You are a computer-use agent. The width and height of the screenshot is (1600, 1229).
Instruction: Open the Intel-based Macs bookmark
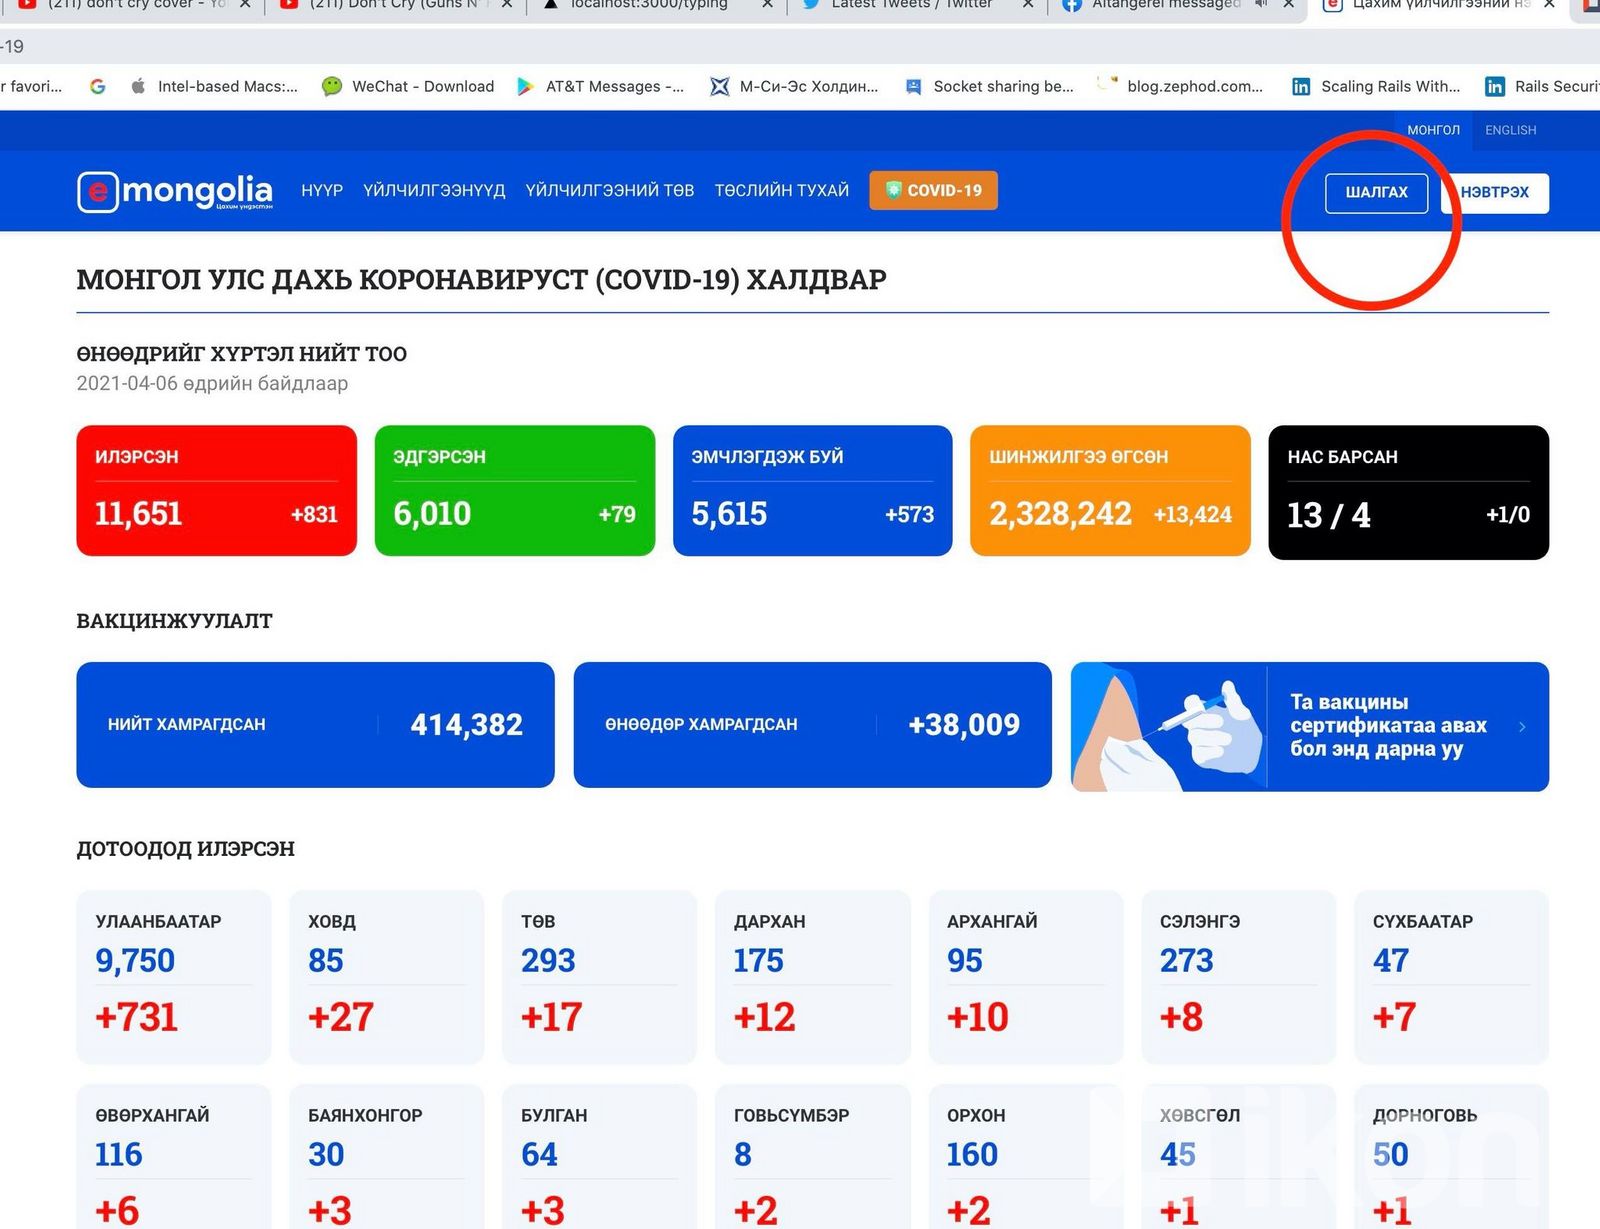pos(214,86)
